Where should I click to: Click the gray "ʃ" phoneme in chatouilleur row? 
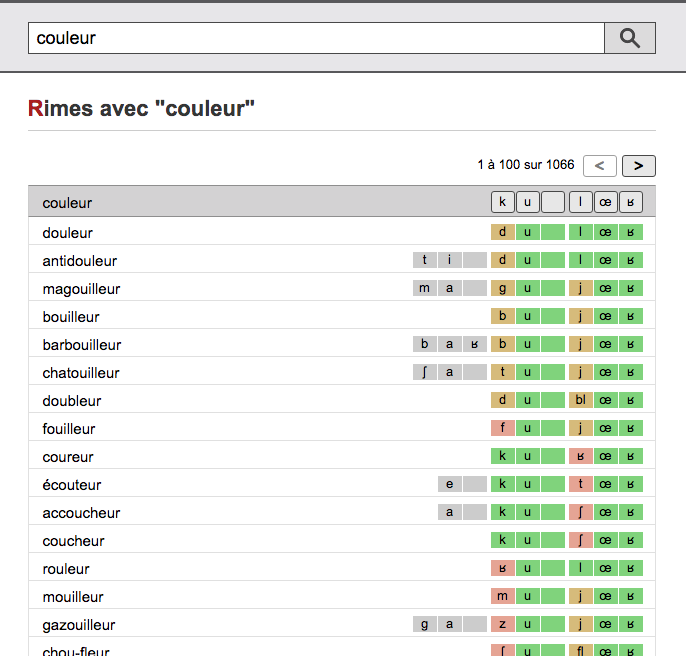coord(424,372)
